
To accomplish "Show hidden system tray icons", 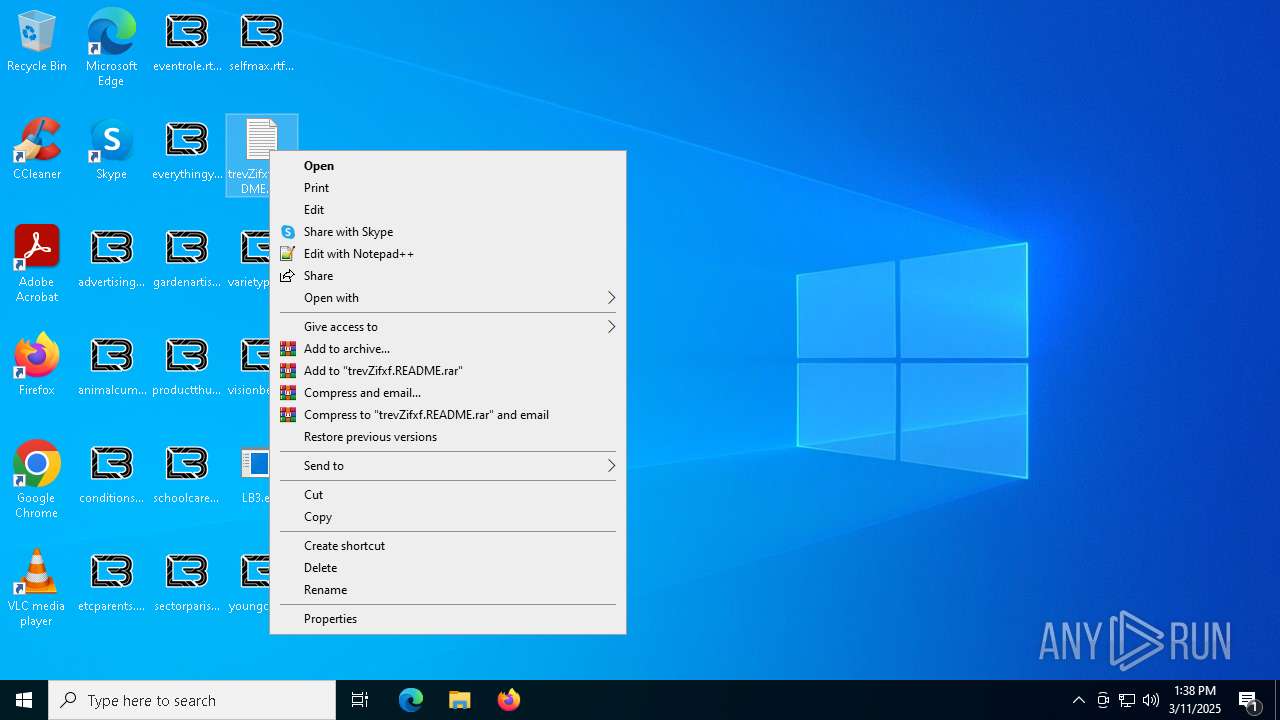I will coord(1079,700).
